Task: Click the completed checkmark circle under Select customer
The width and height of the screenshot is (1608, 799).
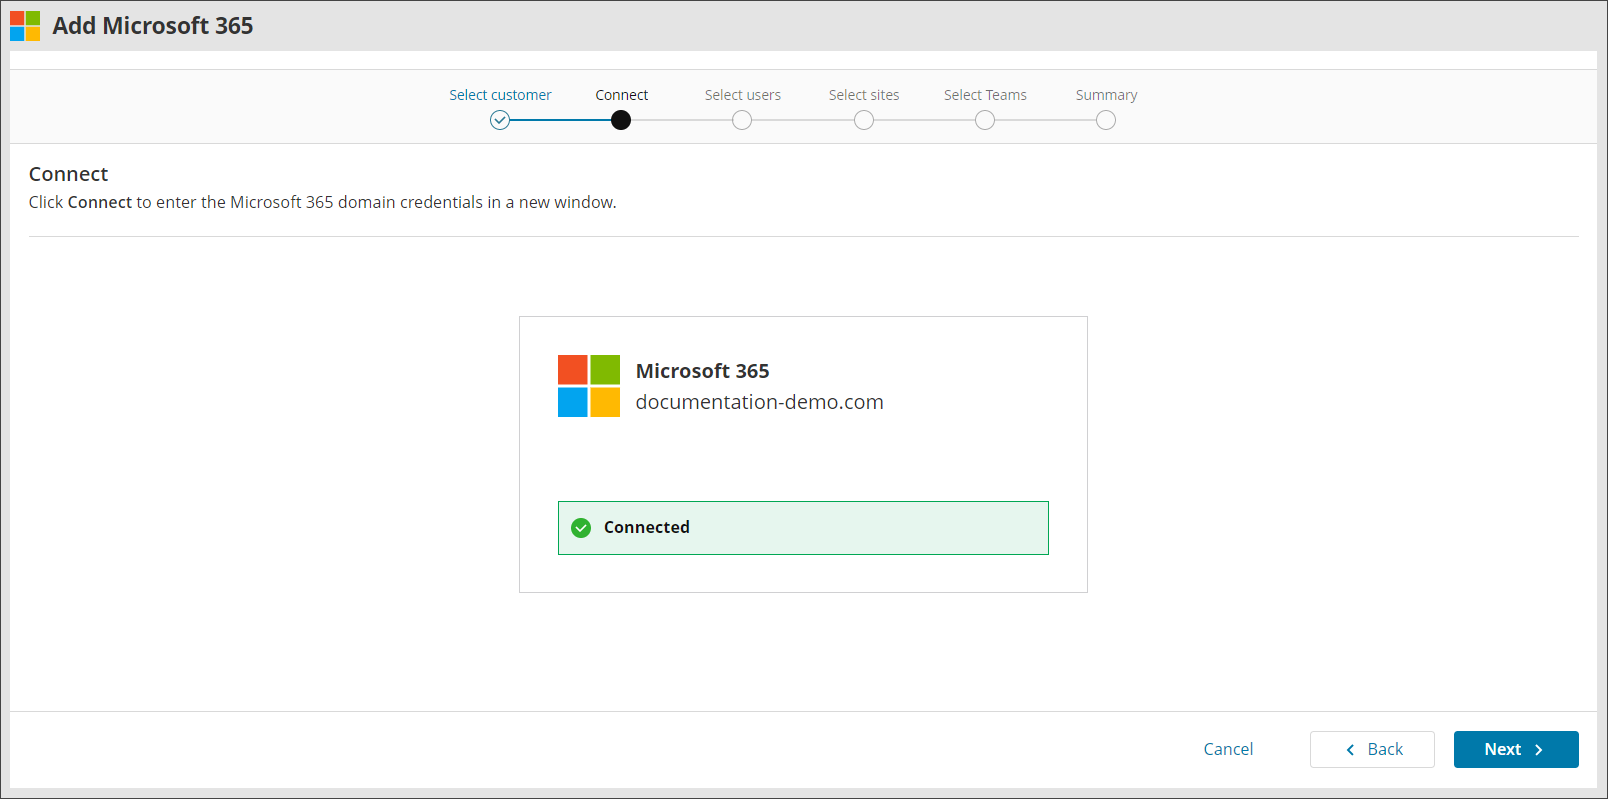Action: (500, 120)
